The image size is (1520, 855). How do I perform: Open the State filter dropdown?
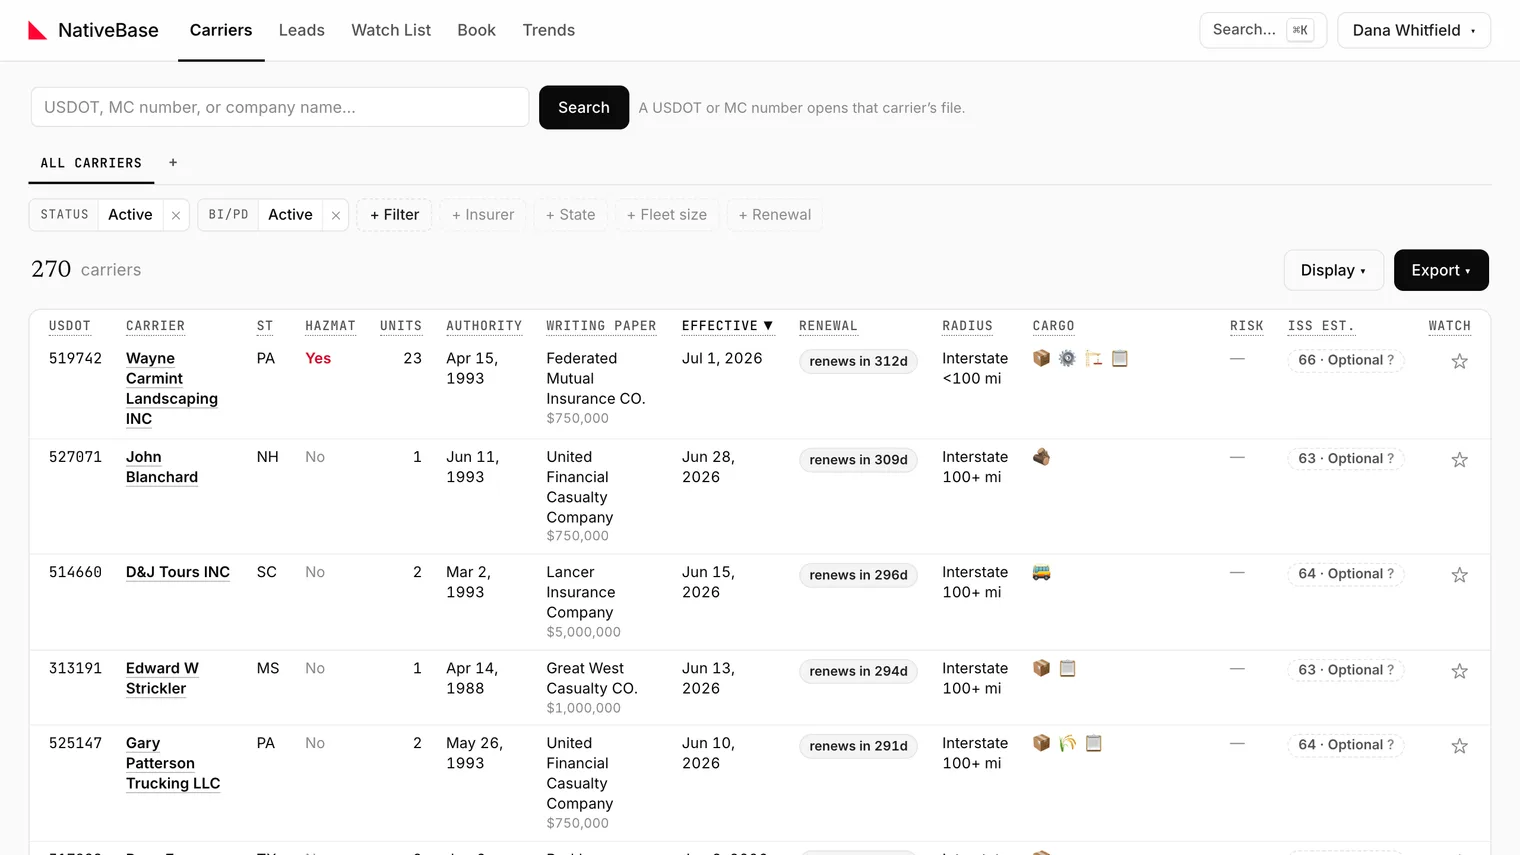[x=571, y=215]
